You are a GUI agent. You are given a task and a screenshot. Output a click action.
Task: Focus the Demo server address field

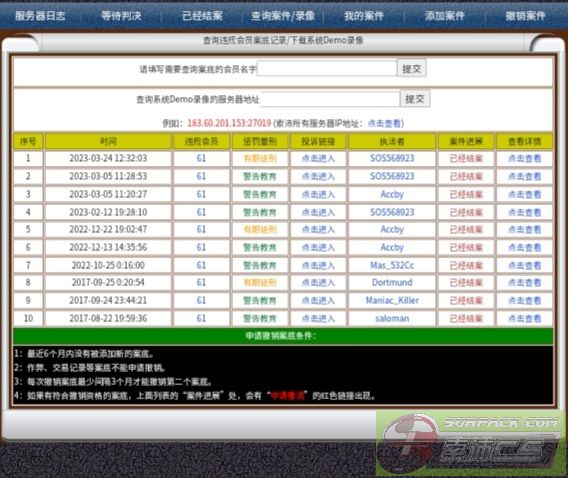coord(330,99)
